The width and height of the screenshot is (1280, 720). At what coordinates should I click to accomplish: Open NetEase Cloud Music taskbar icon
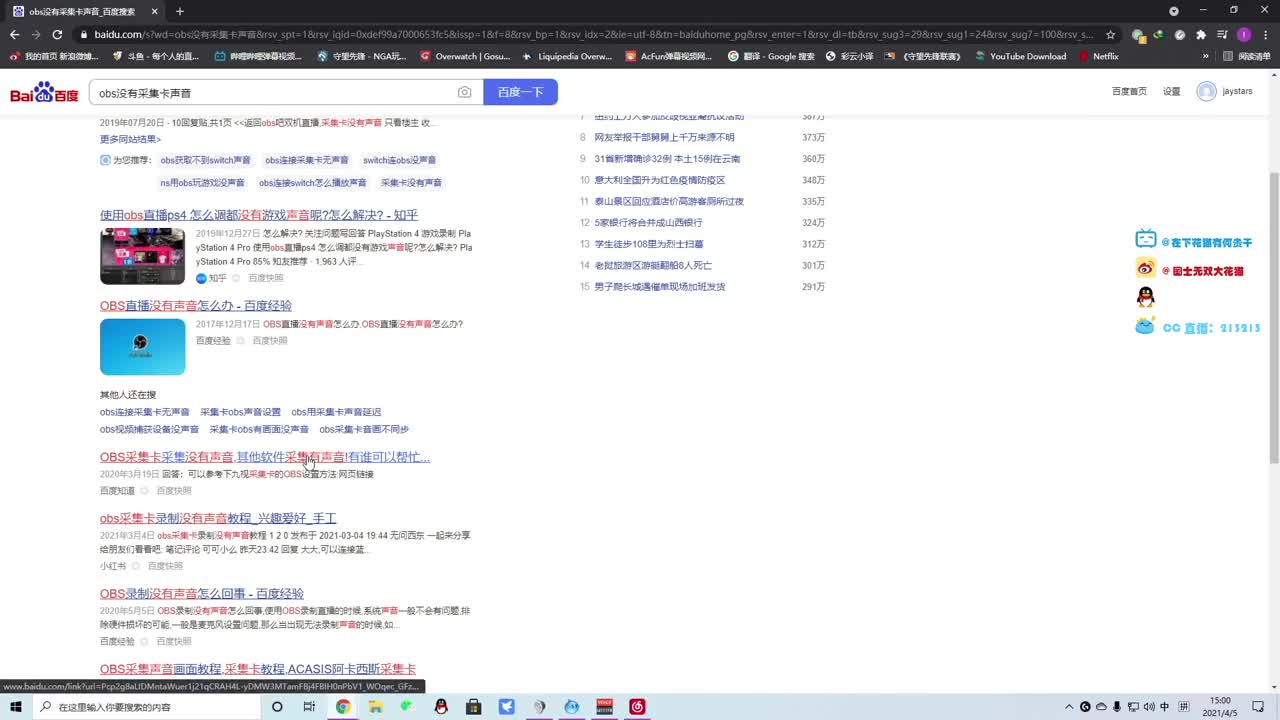click(637, 707)
